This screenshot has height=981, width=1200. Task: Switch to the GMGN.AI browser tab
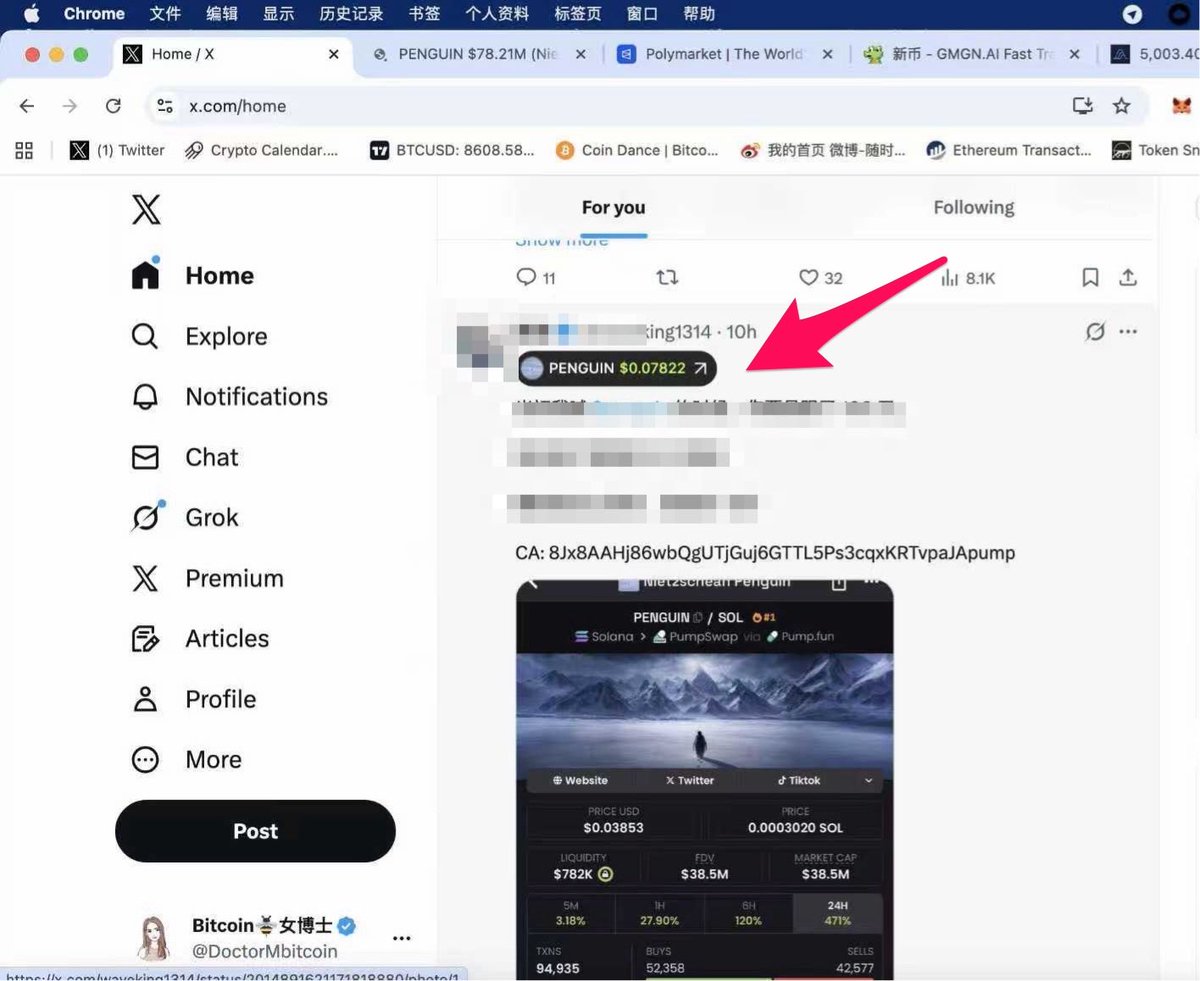(971, 54)
